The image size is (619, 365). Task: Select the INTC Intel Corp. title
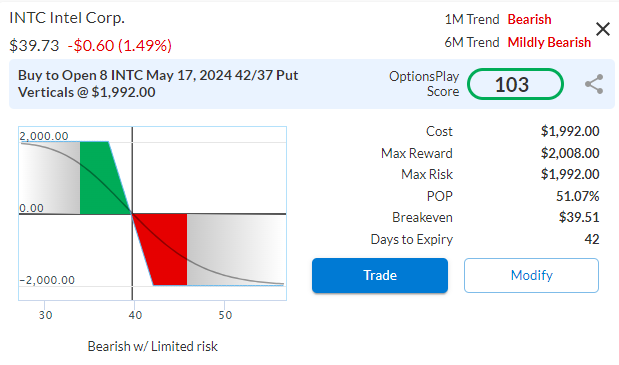point(67,18)
